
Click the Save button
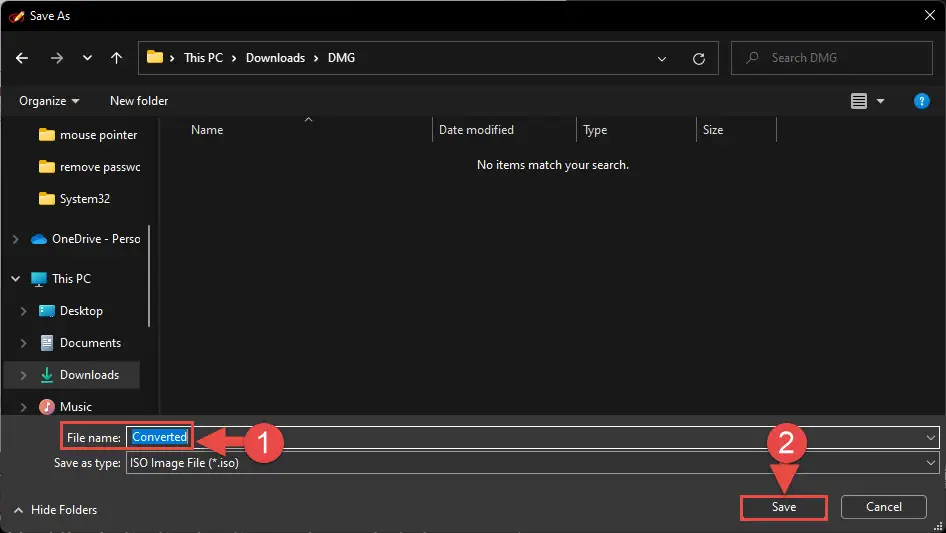tap(784, 507)
